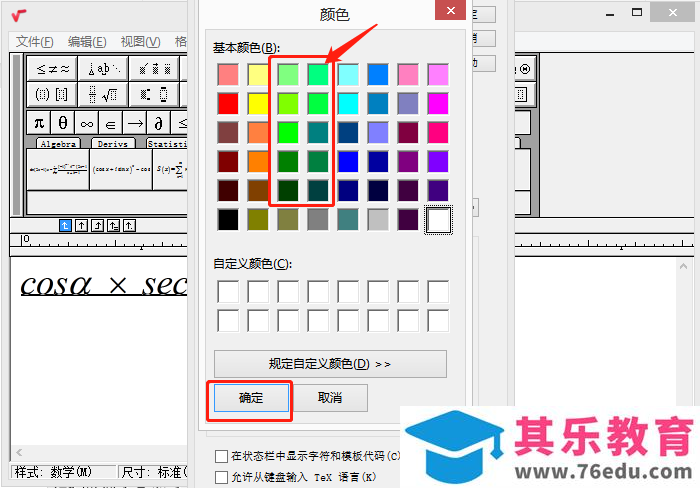The image size is (700, 488).
Task: Expand 规定自定义颜色(D) >> panel
Action: pyautogui.click(x=330, y=364)
